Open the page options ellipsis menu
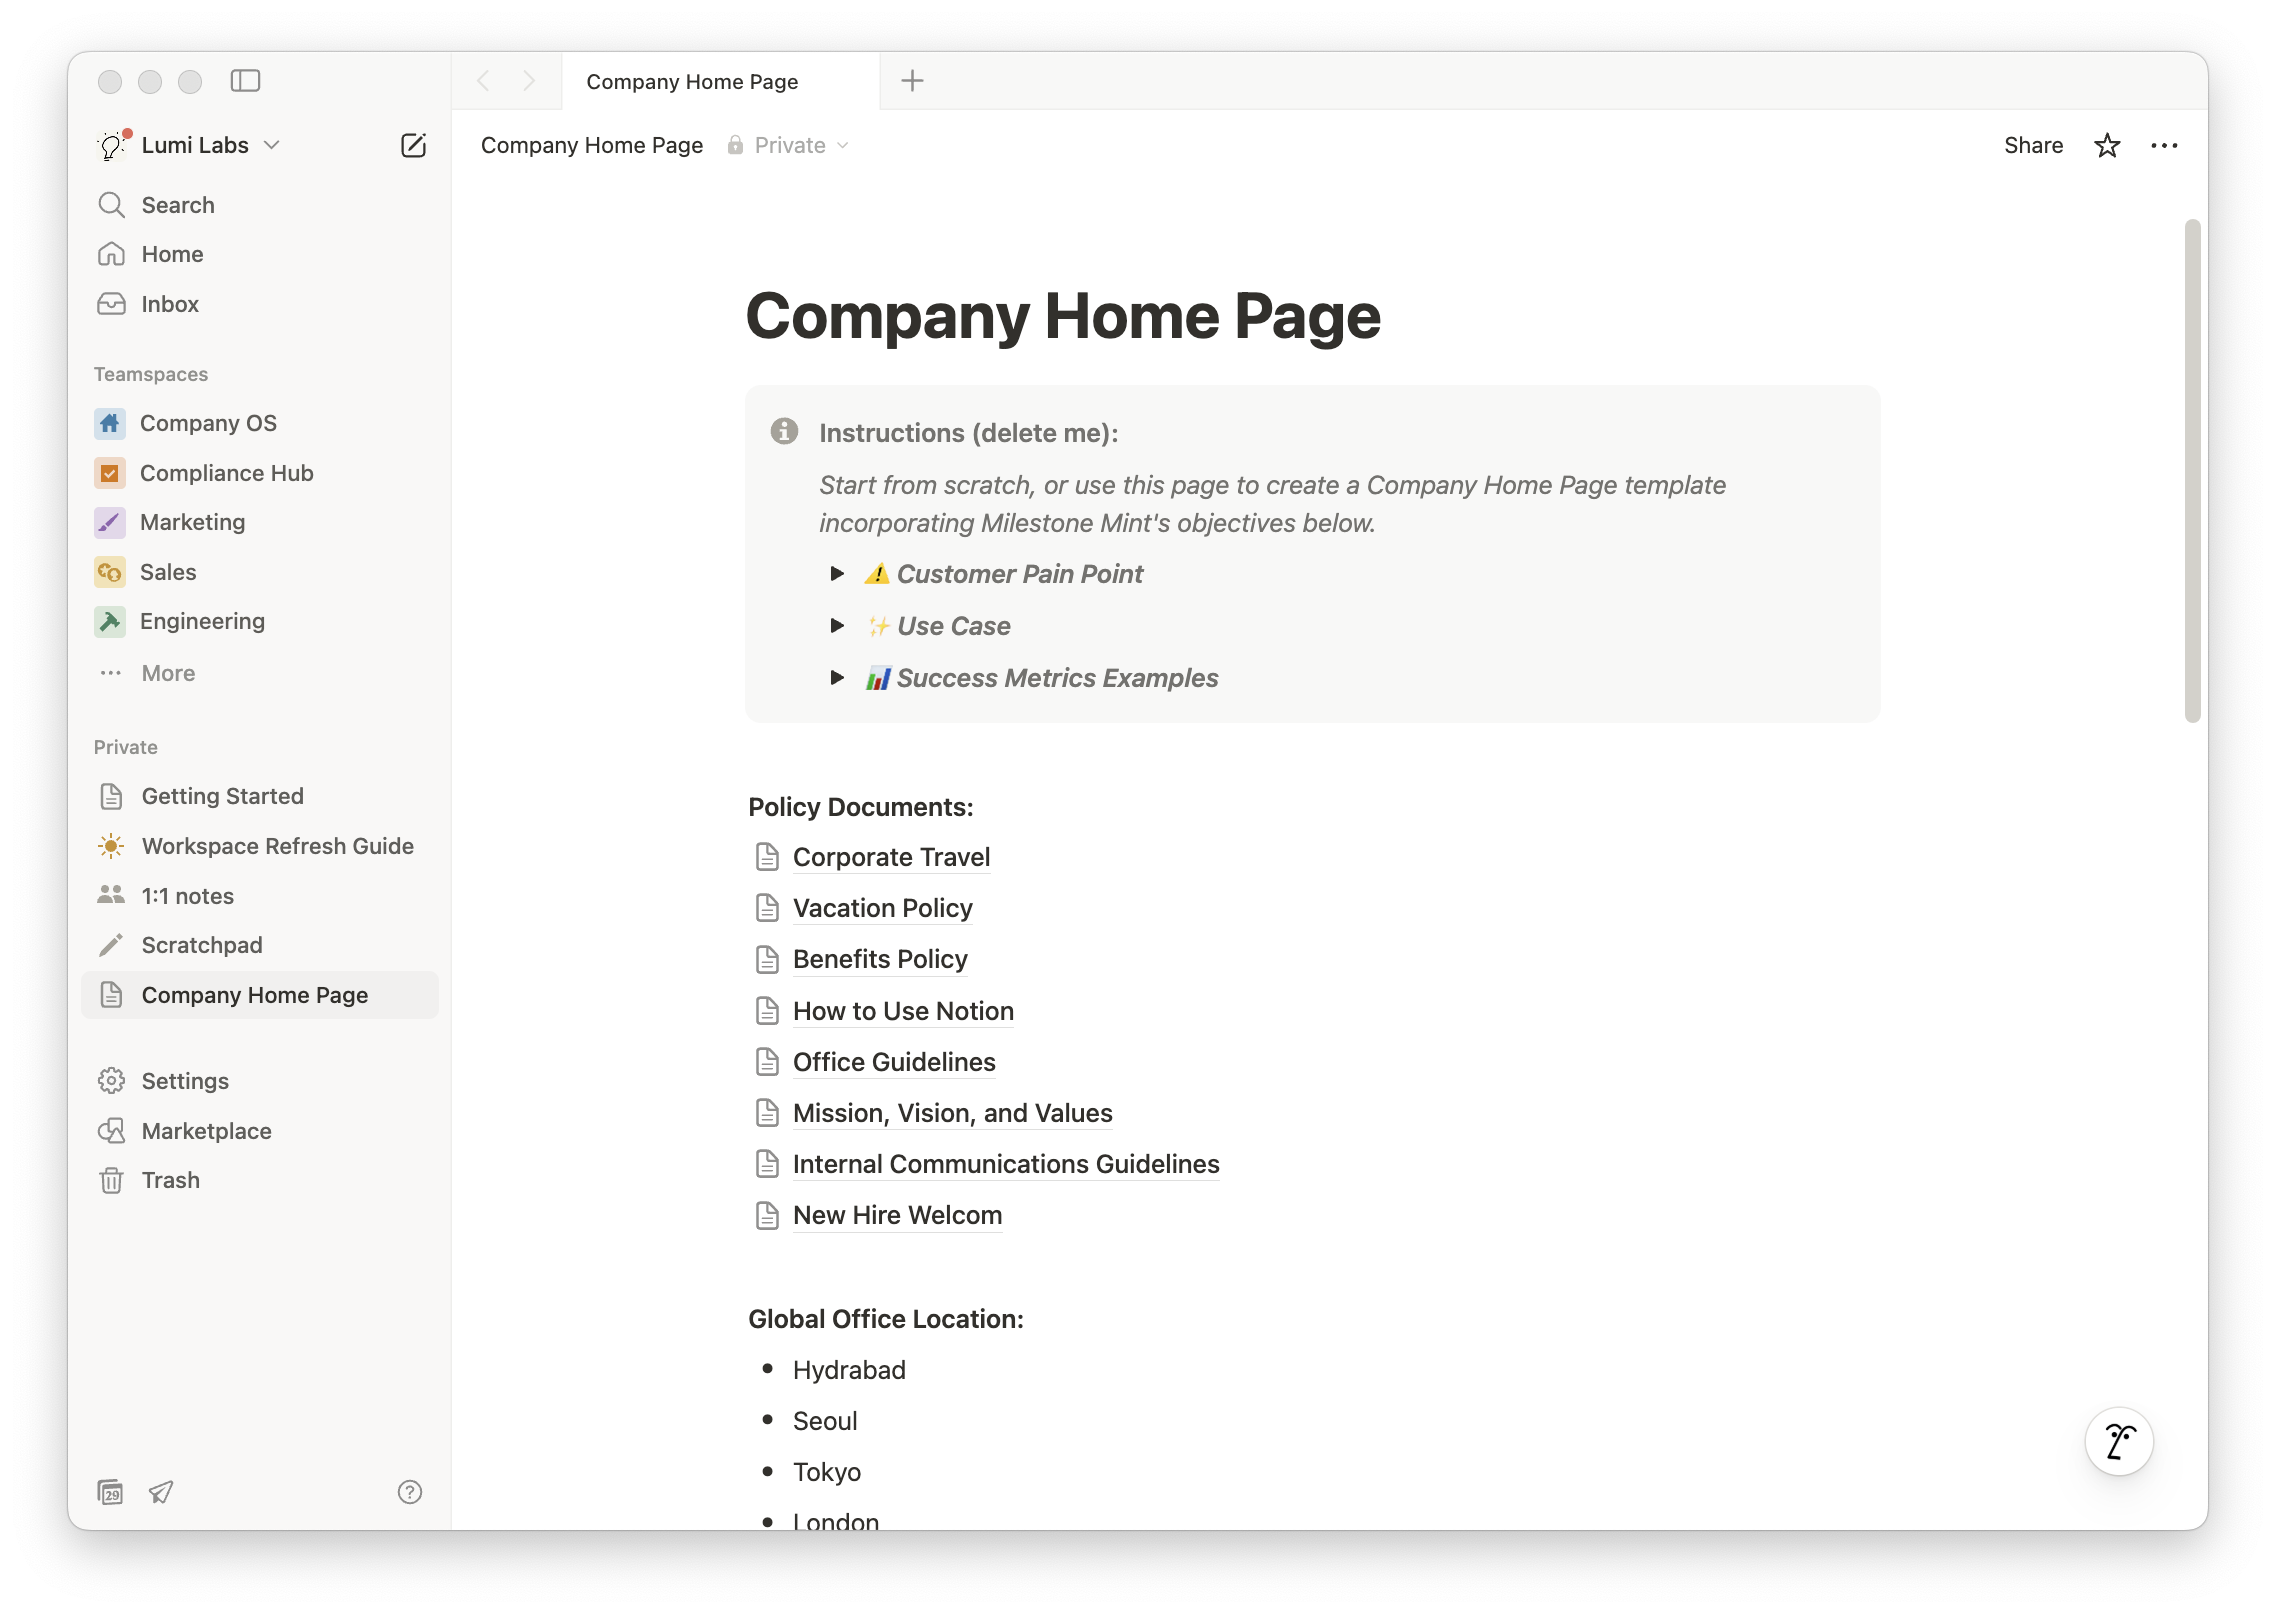Viewport: 2276px width, 1614px height. 2164,145
